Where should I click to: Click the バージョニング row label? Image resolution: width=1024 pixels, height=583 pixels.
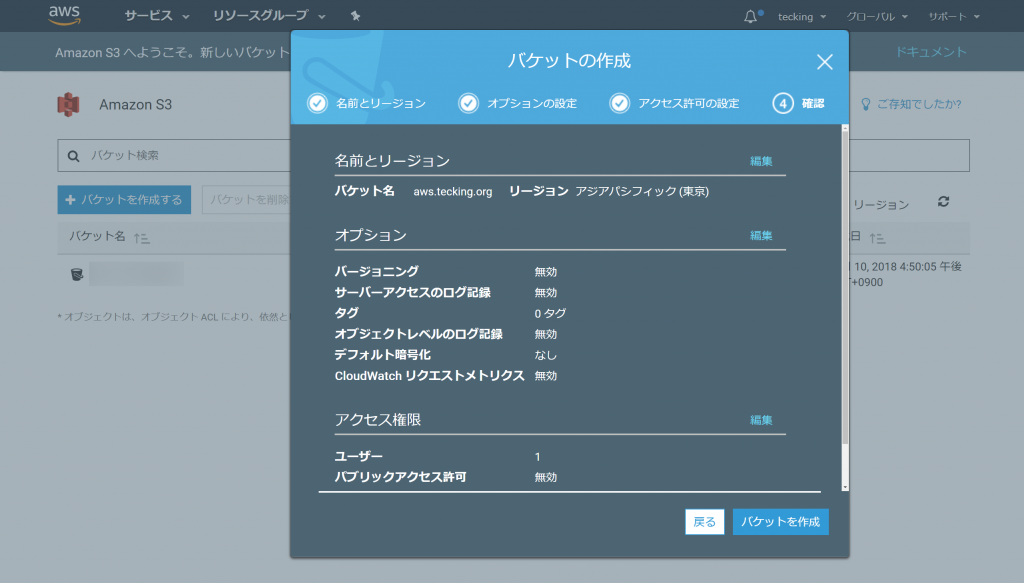tap(377, 272)
